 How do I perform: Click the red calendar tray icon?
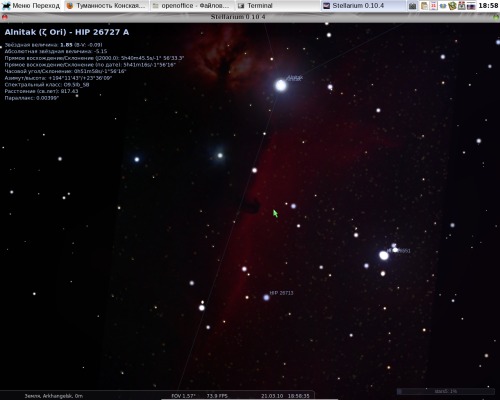(433, 6)
